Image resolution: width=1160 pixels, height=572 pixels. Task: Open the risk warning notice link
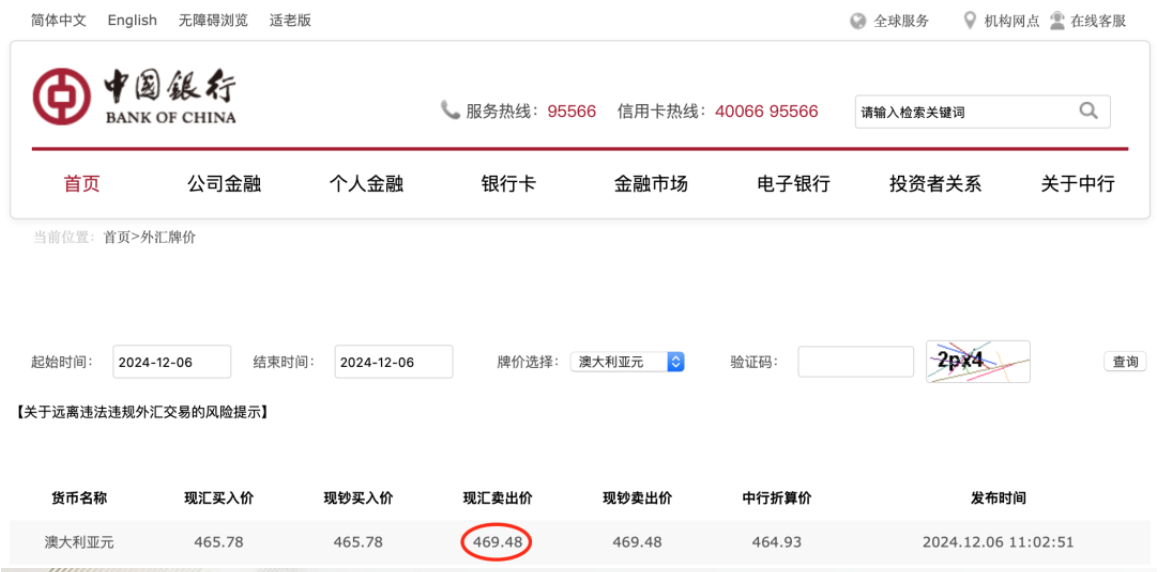tap(141, 412)
